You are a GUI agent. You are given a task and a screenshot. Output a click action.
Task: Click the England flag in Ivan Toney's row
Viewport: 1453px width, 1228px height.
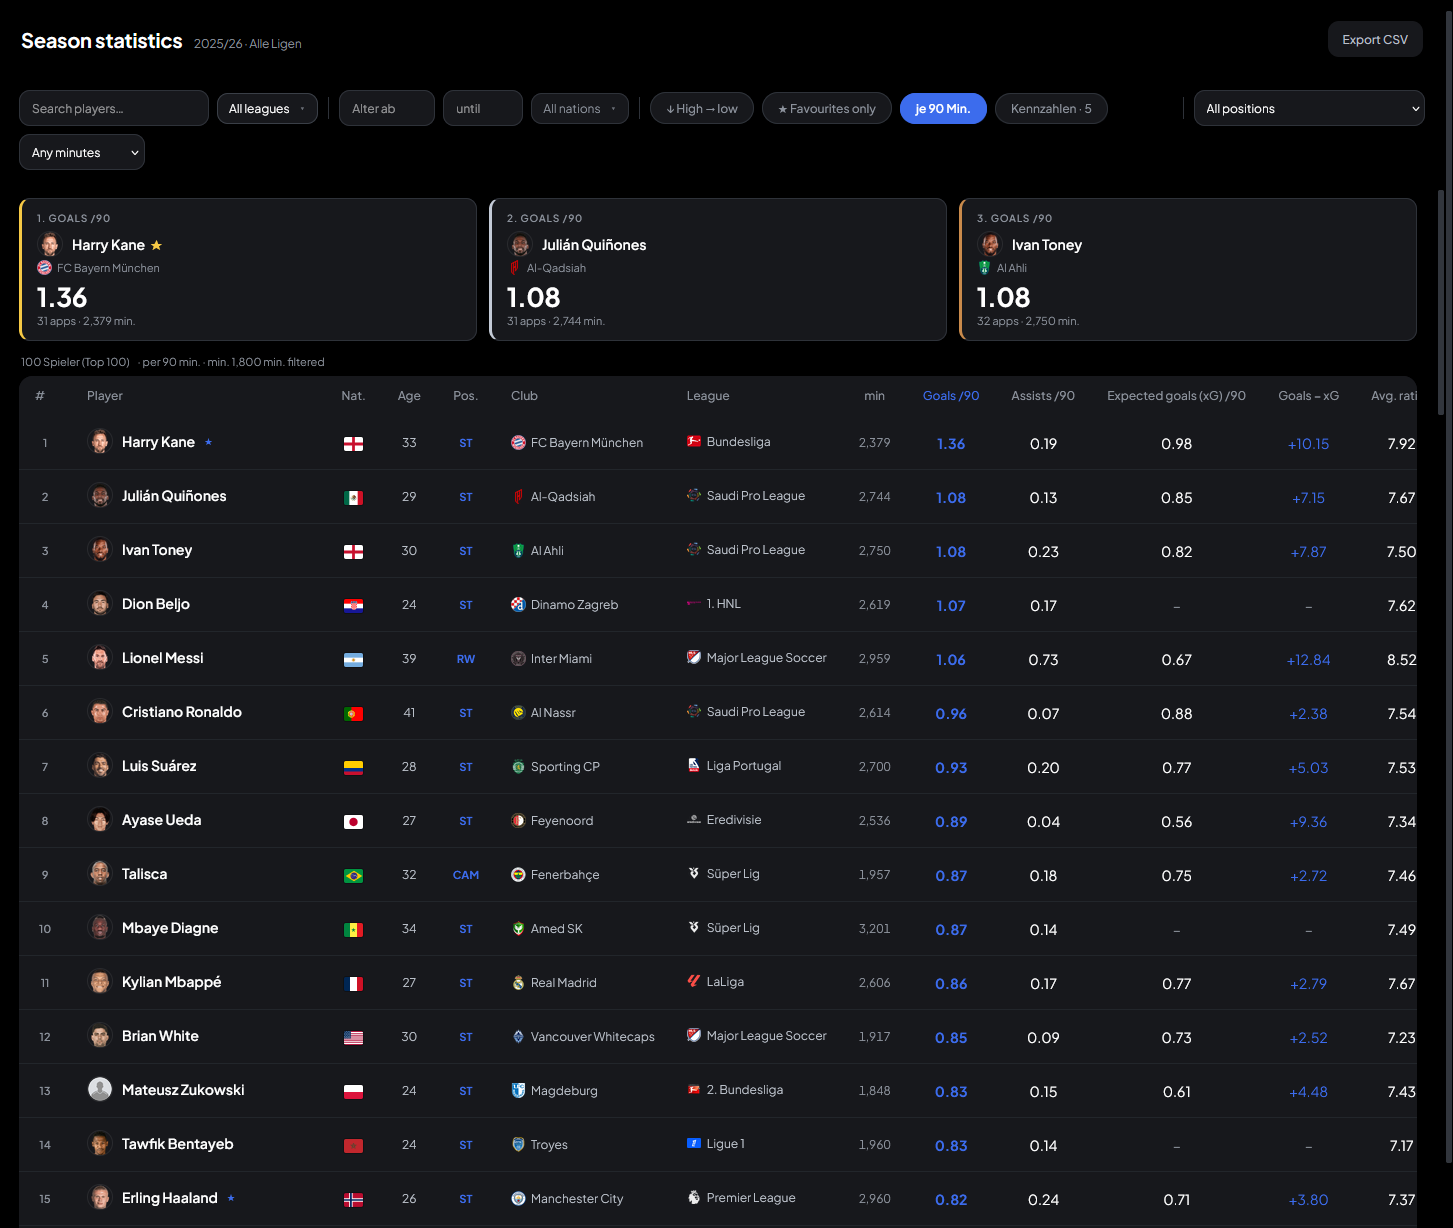point(353,551)
